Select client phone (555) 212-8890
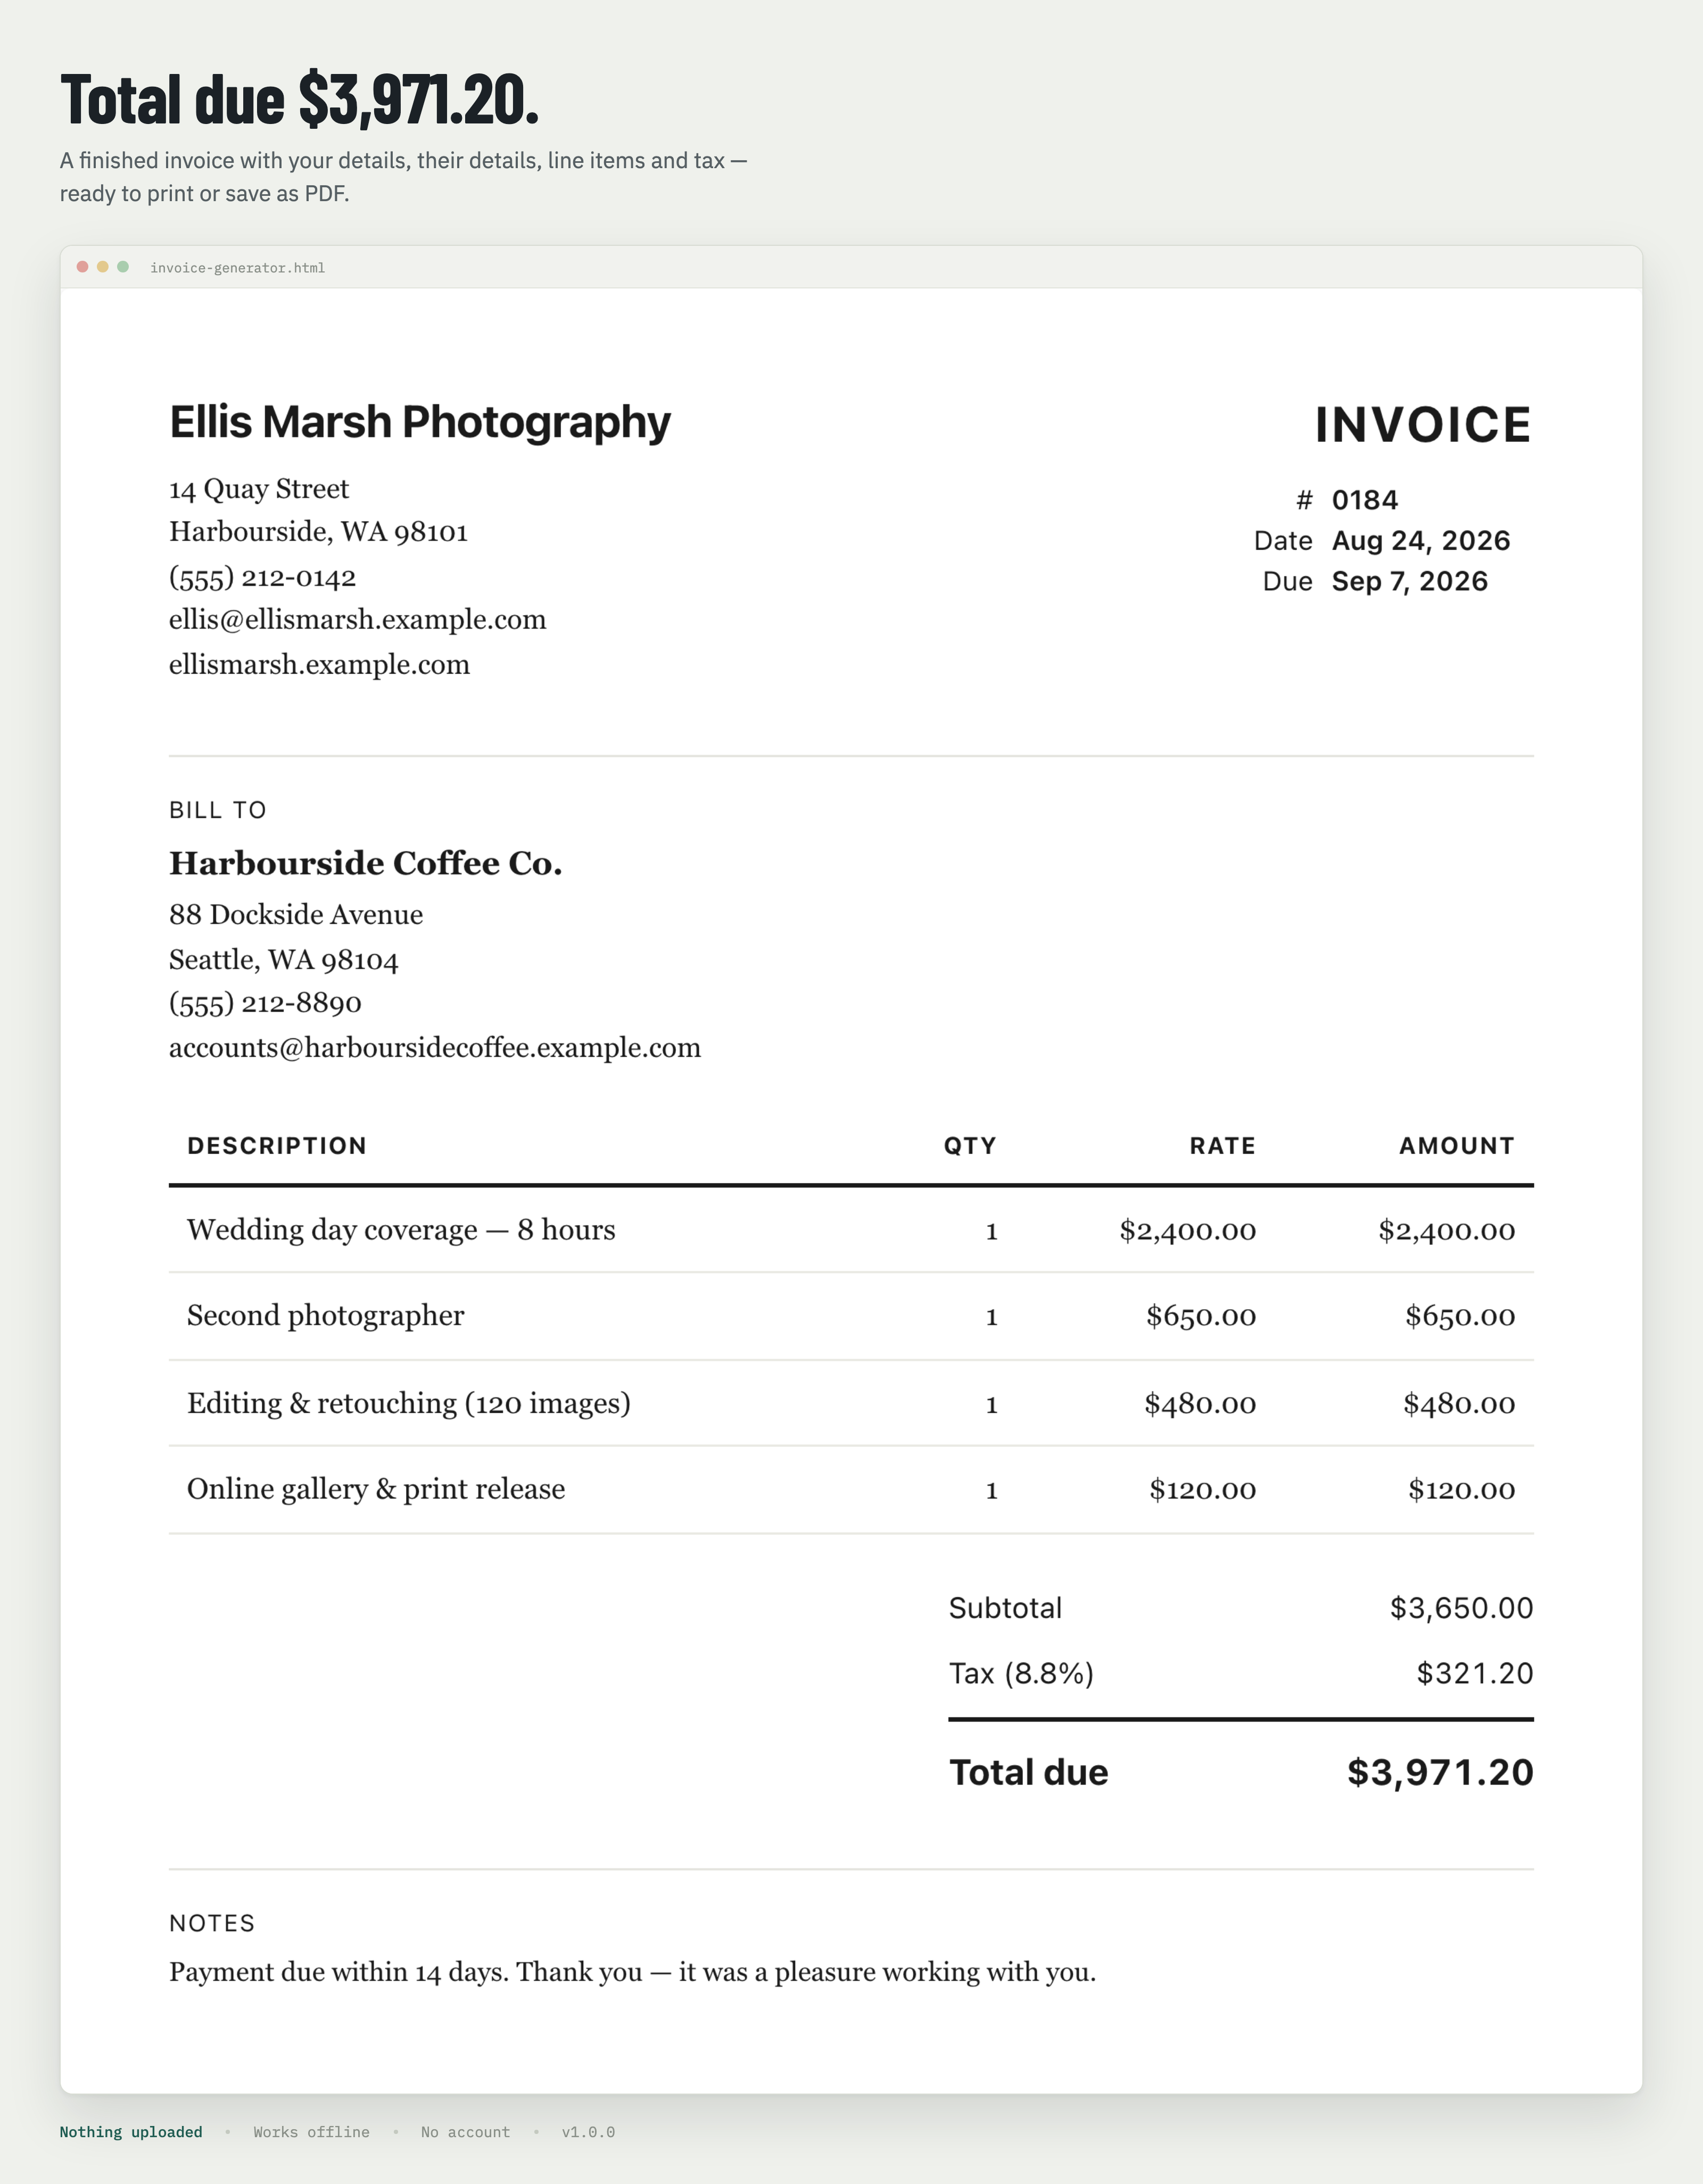1703x2184 pixels. coord(265,1003)
